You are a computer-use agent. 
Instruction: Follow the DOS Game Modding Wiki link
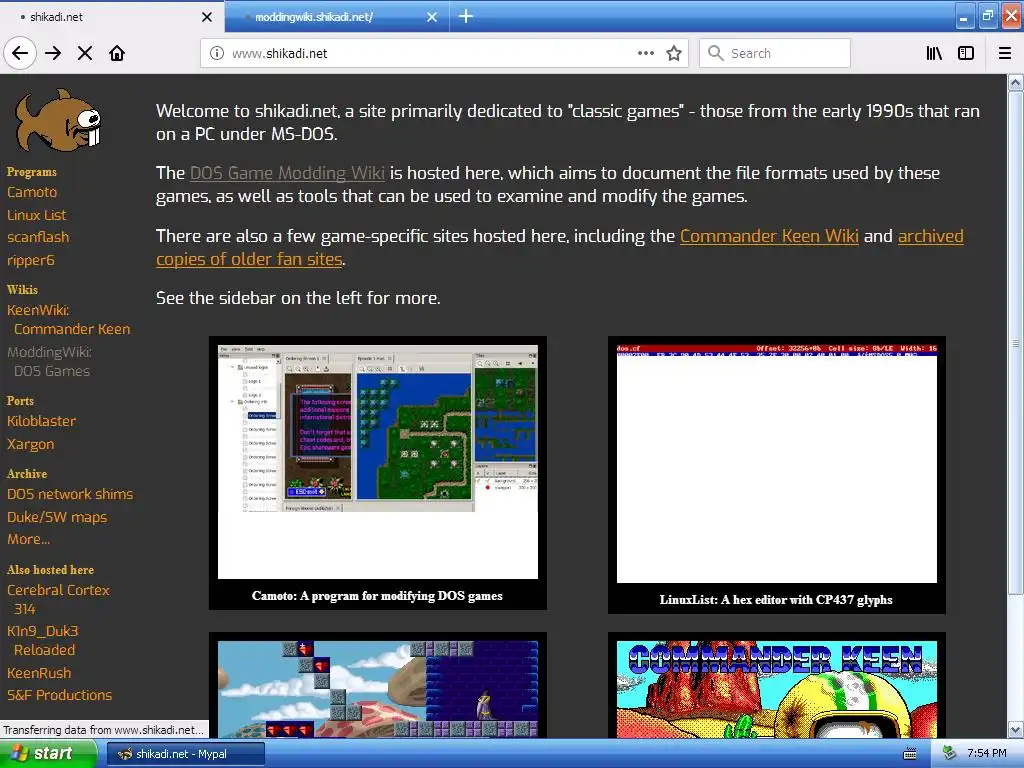(x=287, y=173)
